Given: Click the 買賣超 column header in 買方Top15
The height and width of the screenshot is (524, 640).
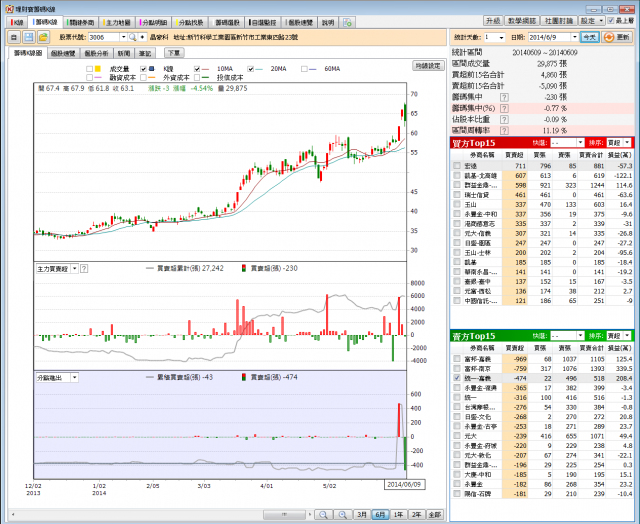Looking at the screenshot, I should tap(514, 155).
